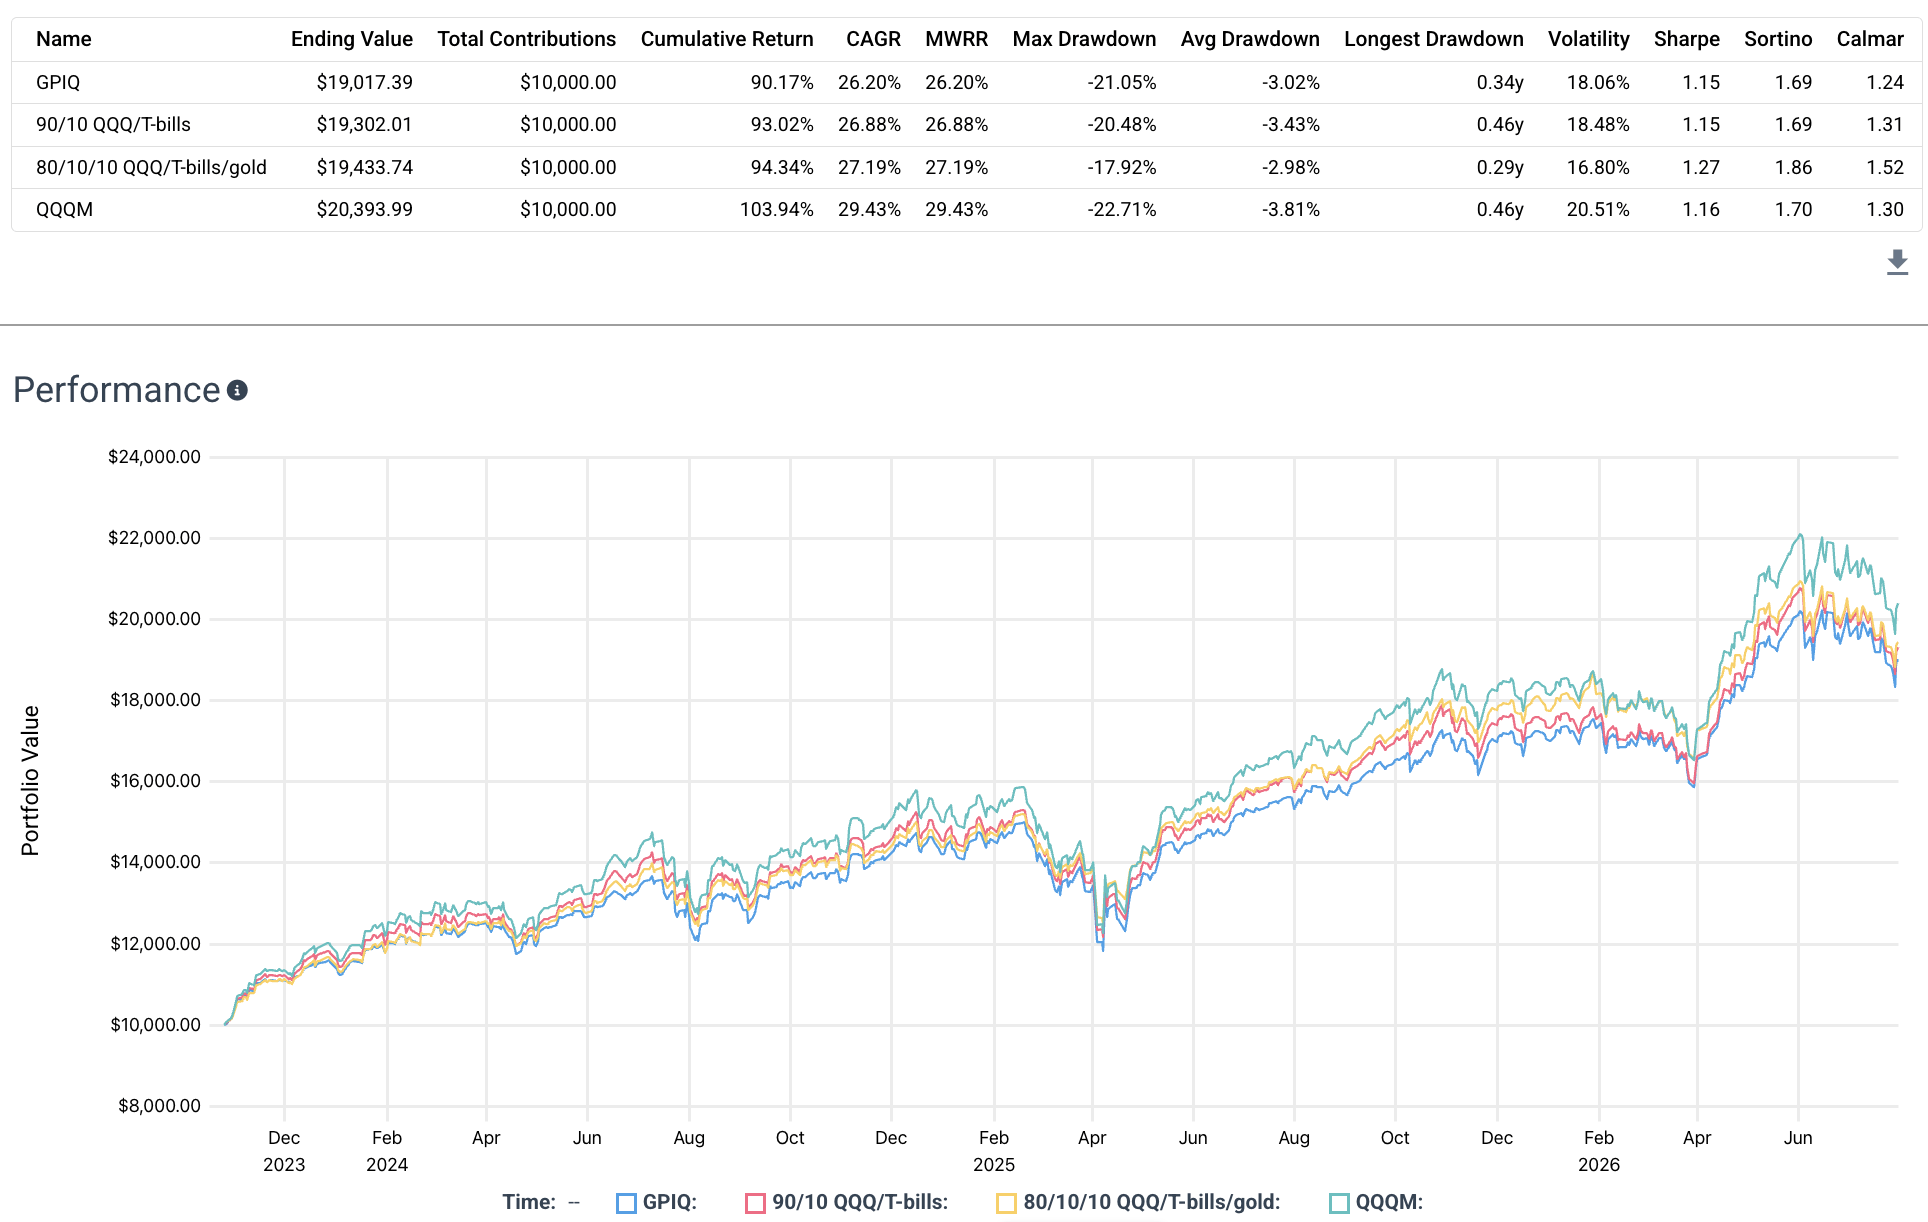
Task: Toggle the 90/10 QQQ/T-bills legend swatch
Action: pos(755,1203)
